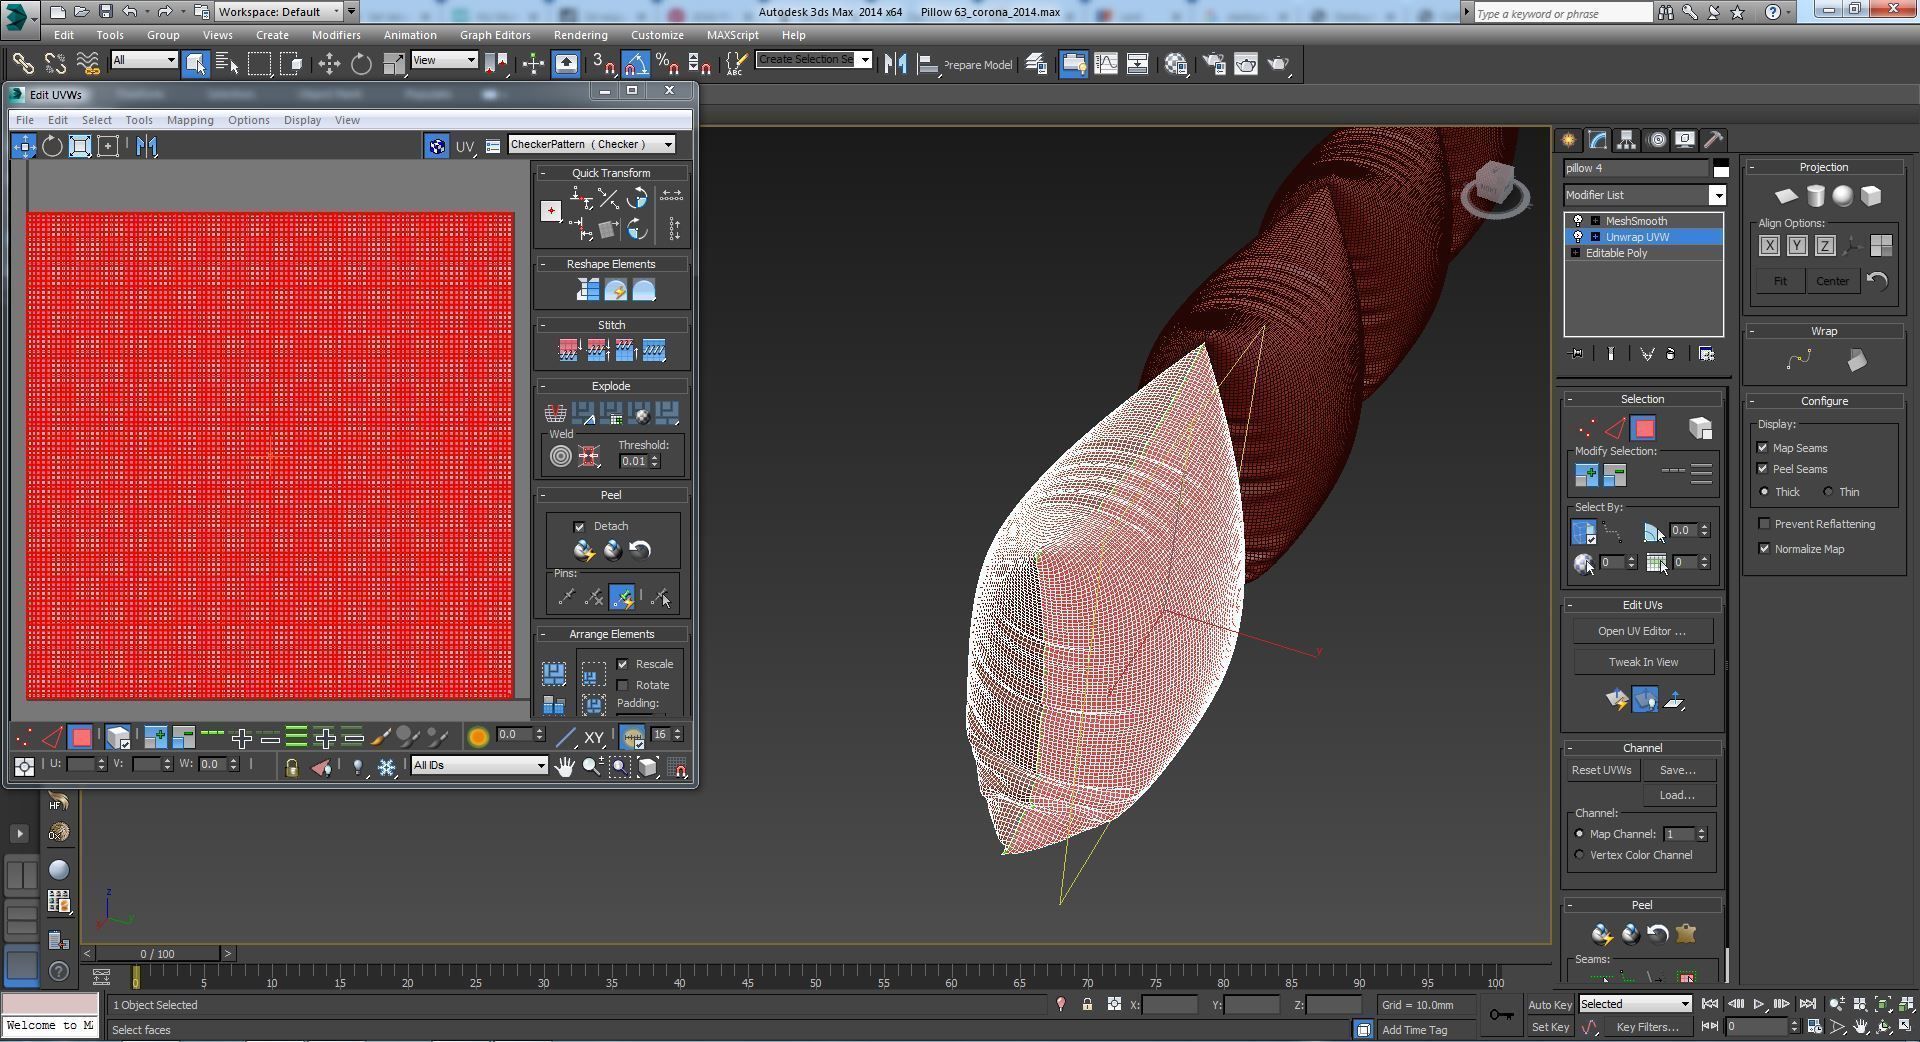Screen dimensions: 1920x1042
Task: Toggle the Normalize Map checkbox
Action: [x=1764, y=549]
